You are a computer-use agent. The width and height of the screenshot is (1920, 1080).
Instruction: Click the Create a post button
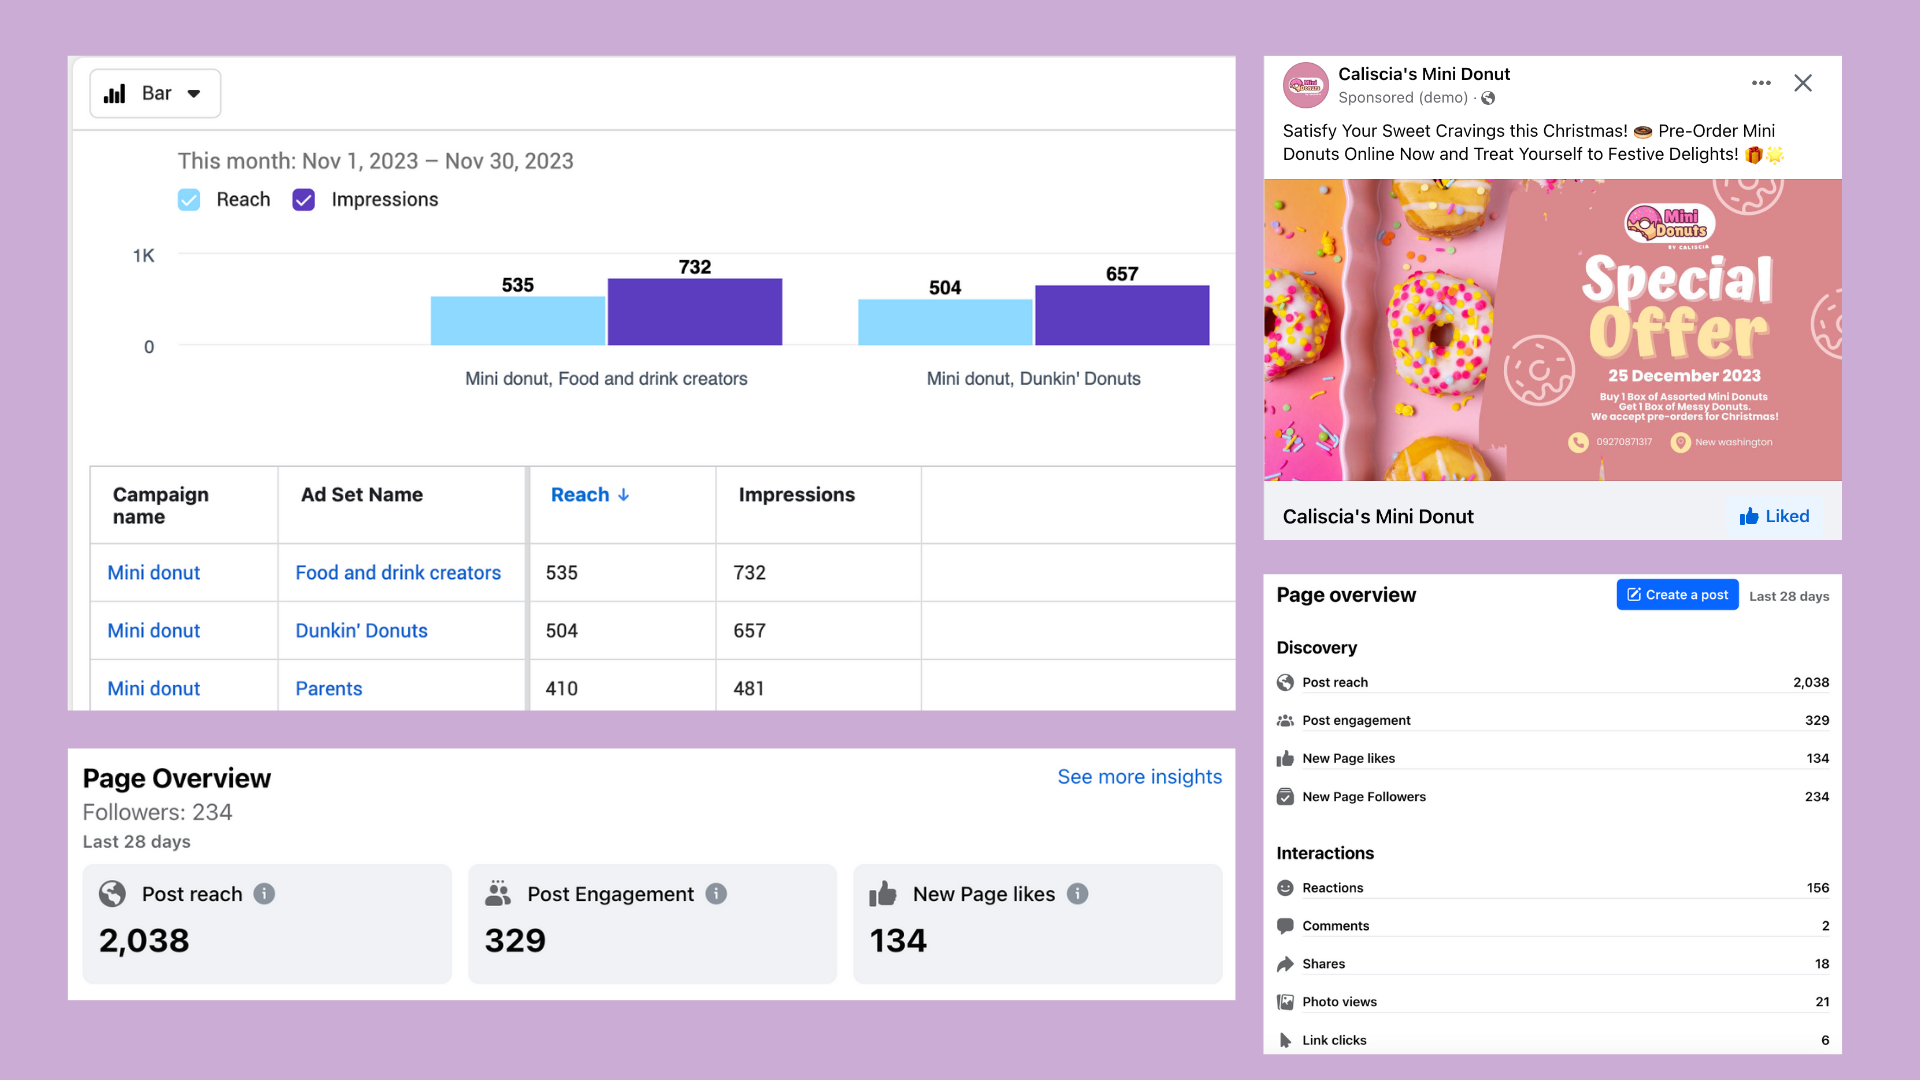[x=1677, y=595]
